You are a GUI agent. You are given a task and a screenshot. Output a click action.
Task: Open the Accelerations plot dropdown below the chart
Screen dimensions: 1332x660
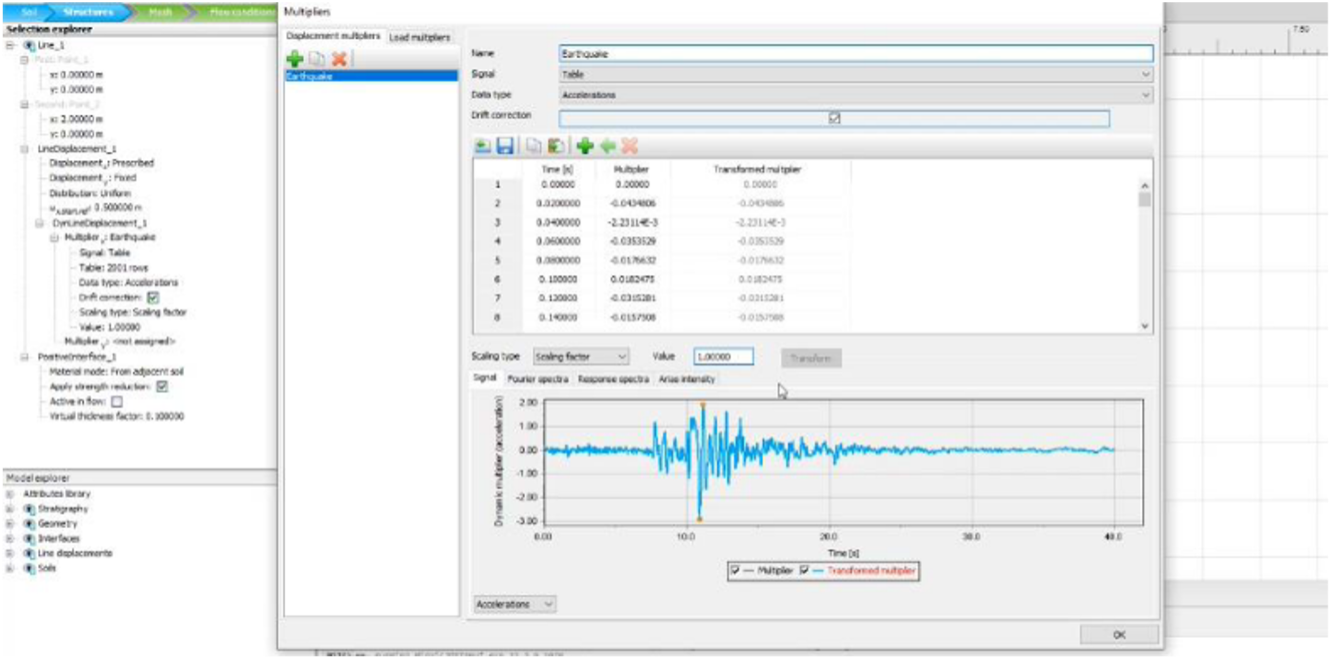click(514, 604)
